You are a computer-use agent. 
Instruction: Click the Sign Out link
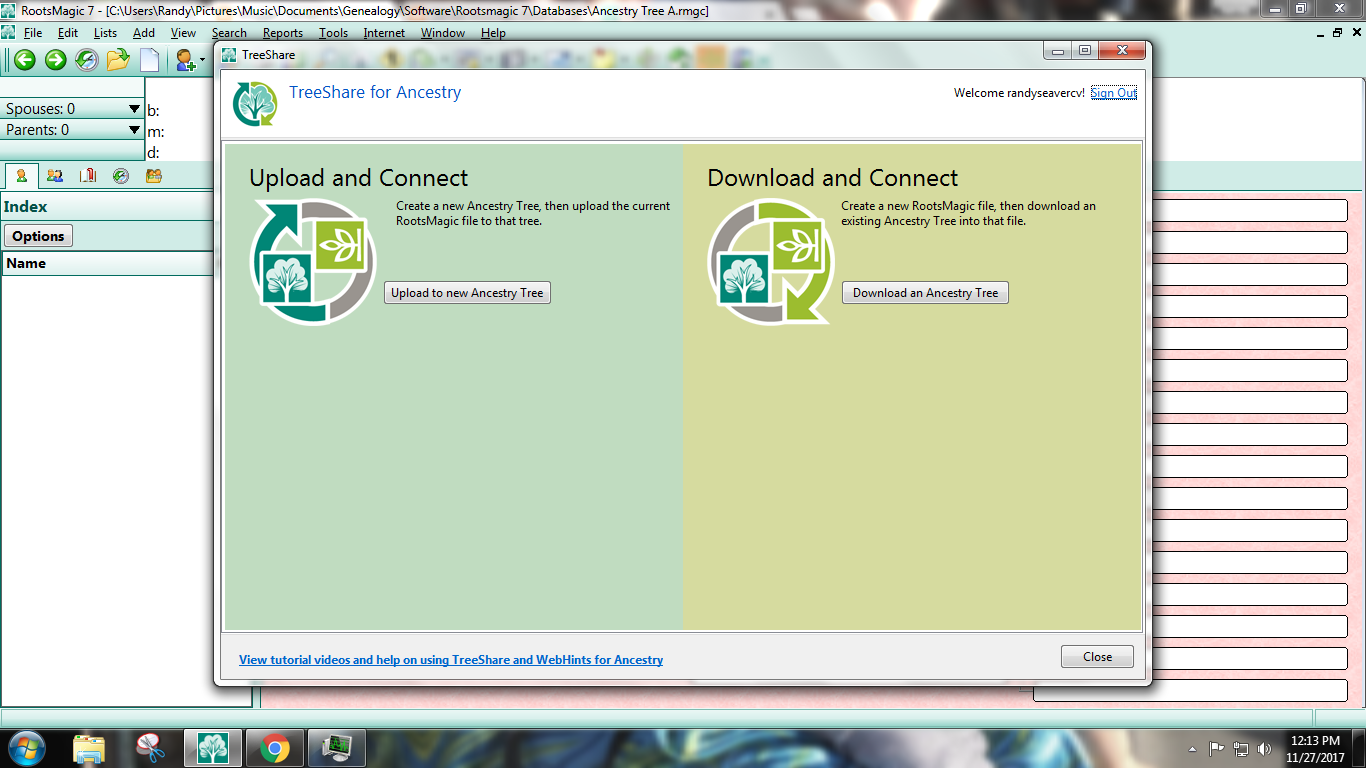click(x=1114, y=93)
